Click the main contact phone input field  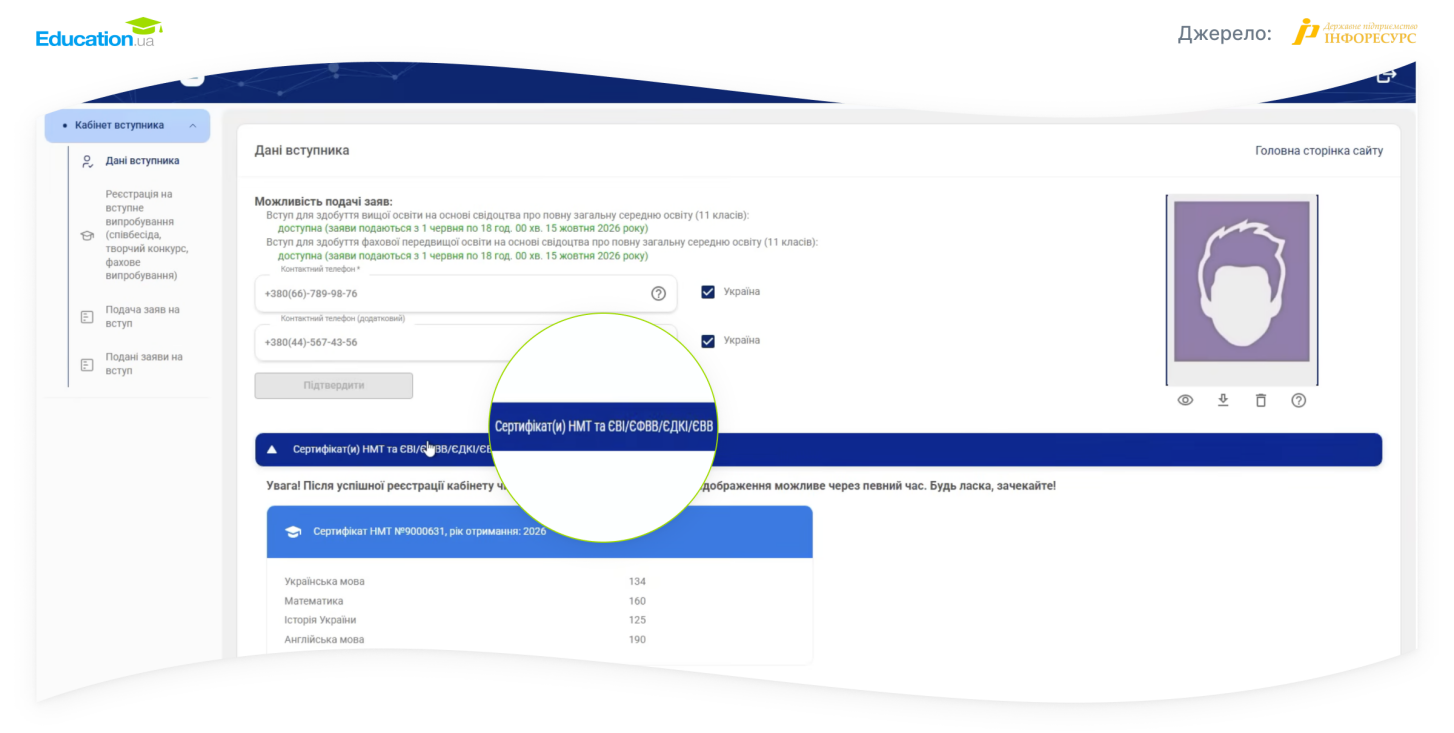coord(465,293)
